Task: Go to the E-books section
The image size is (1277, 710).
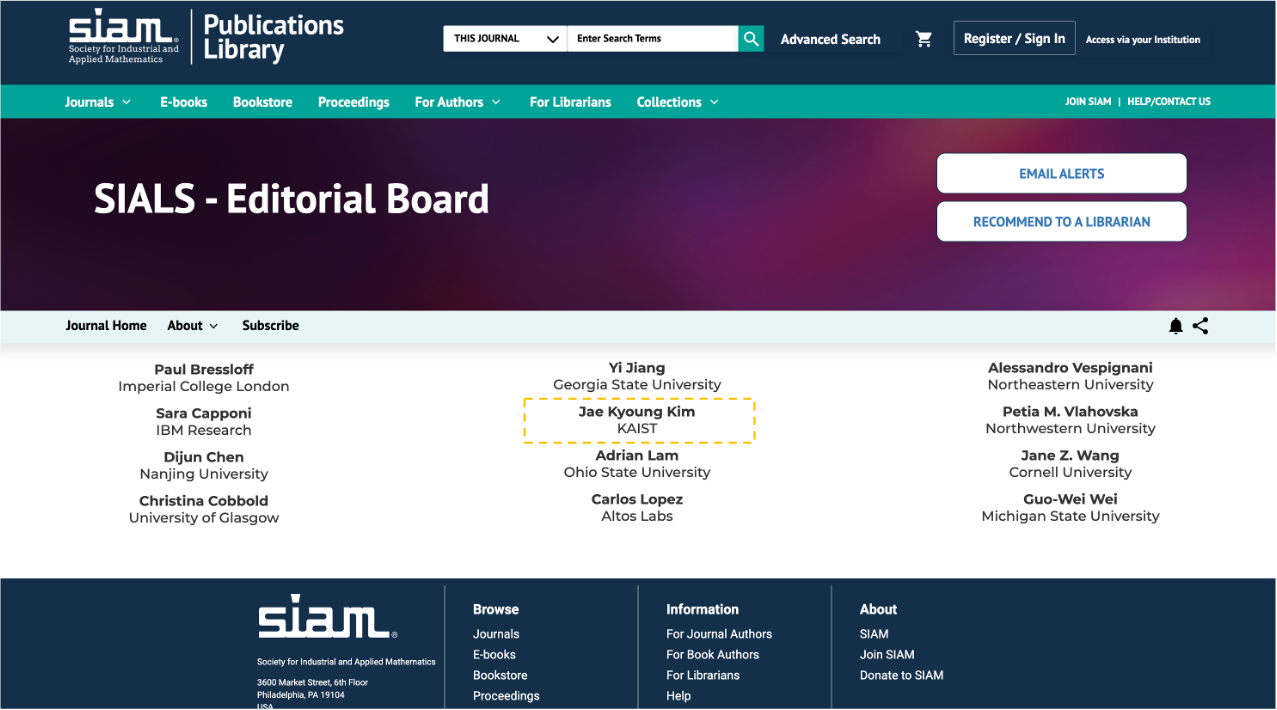Action: (184, 102)
